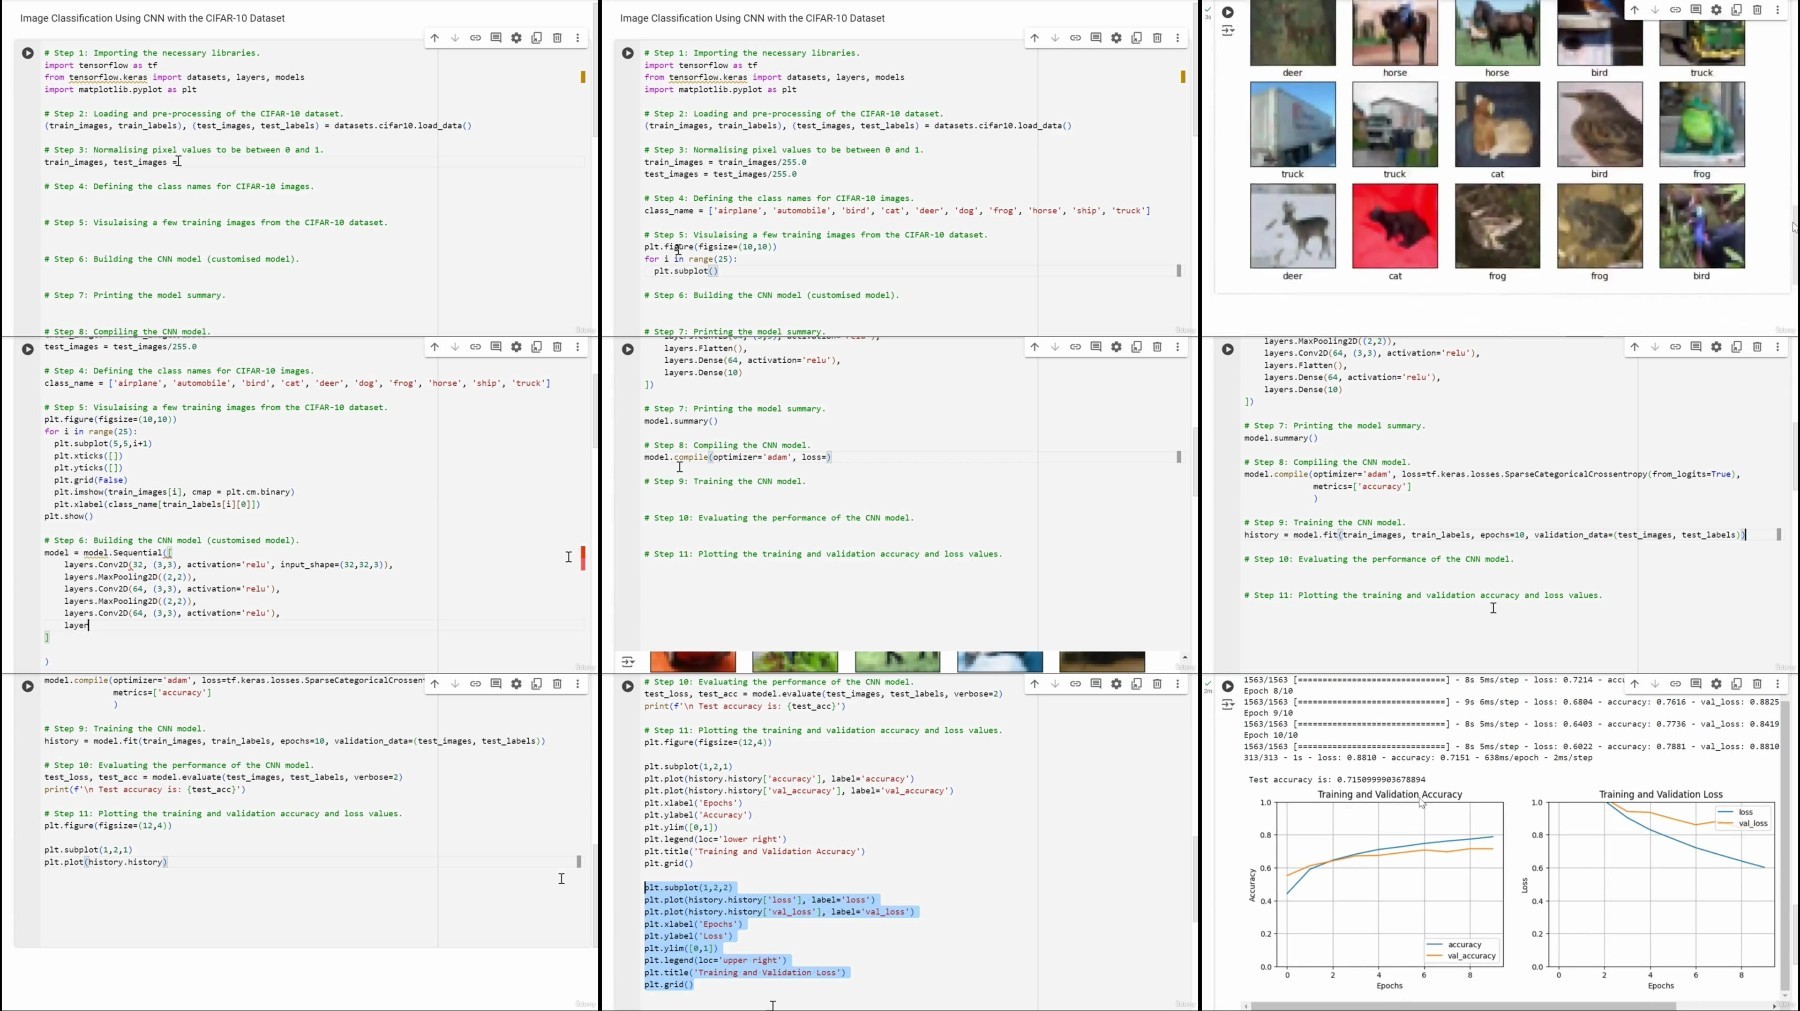Run the cell in the center panel
This screenshot has width=1800, height=1011.
pos(628,349)
